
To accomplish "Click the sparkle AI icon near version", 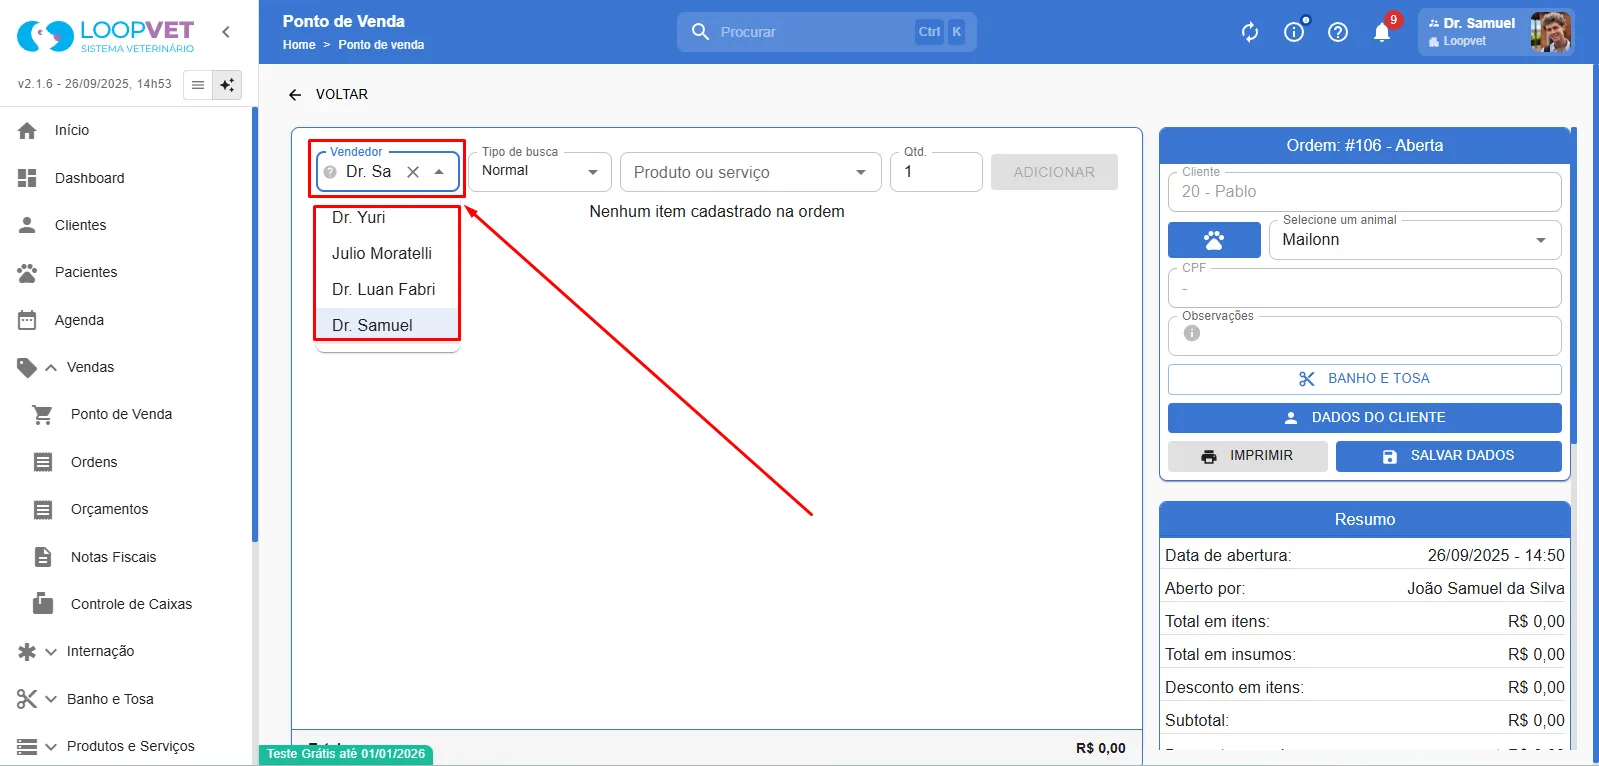I will 228,85.
